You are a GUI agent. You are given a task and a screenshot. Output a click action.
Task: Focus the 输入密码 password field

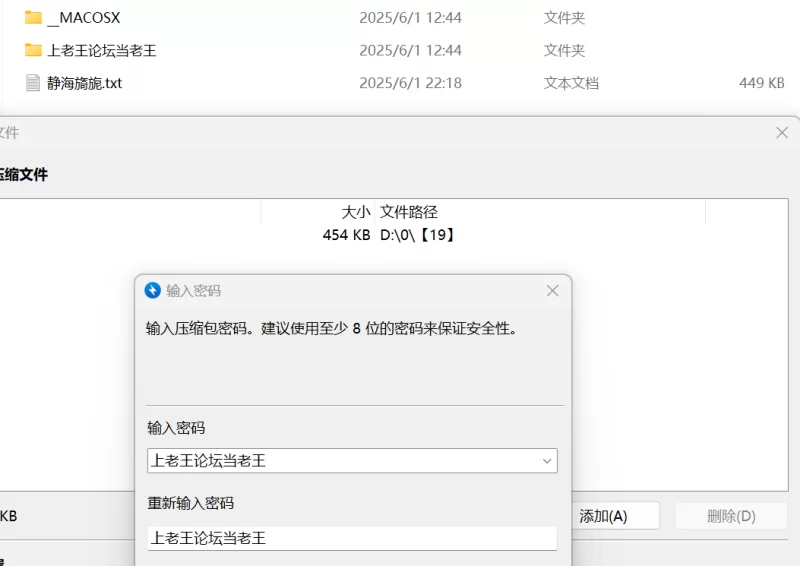[x=352, y=461]
